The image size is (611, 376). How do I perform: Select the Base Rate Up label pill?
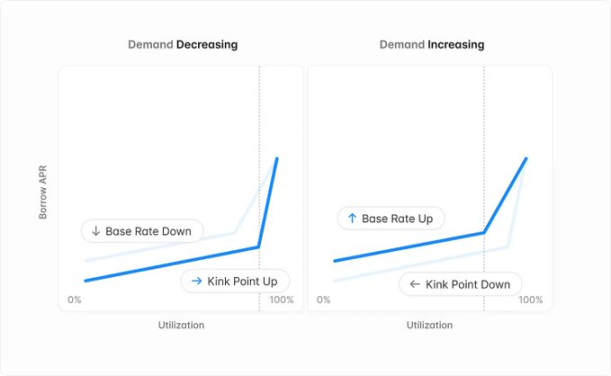[x=391, y=218]
